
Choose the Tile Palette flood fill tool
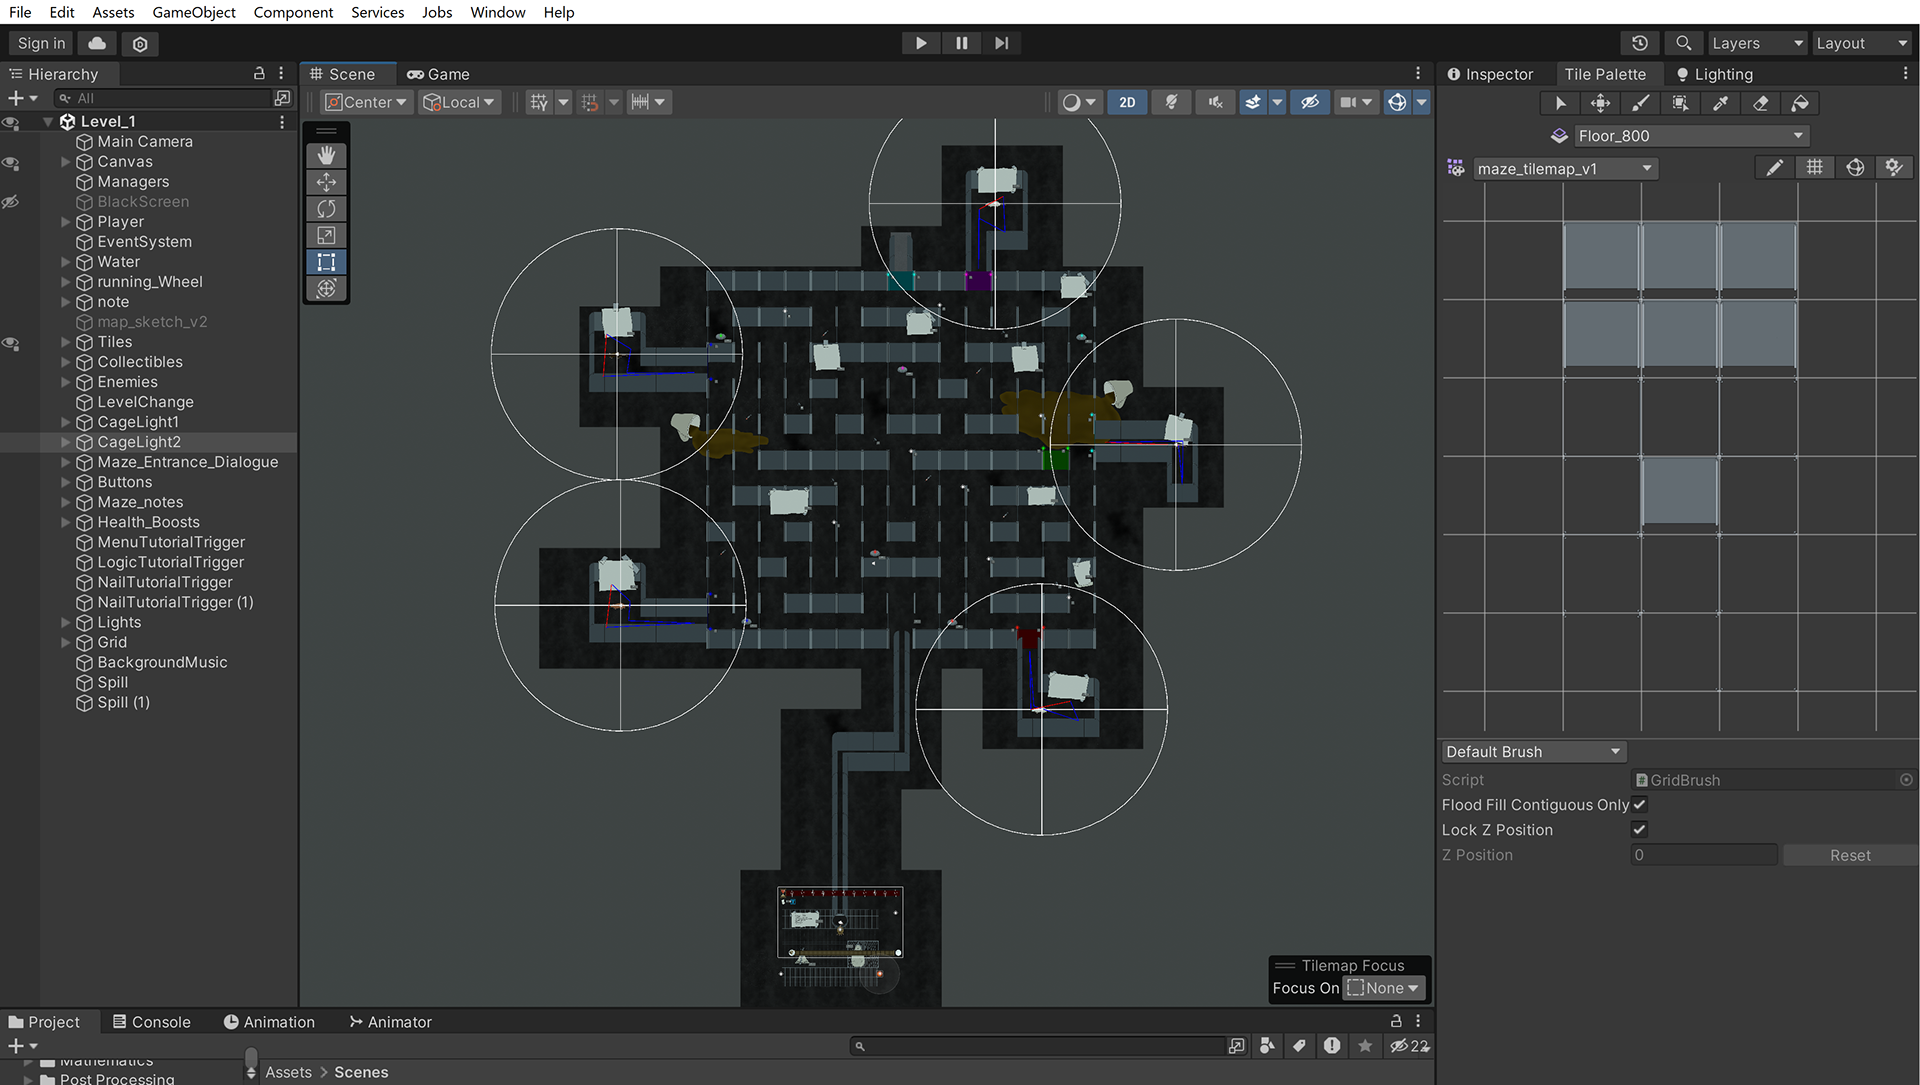point(1800,103)
